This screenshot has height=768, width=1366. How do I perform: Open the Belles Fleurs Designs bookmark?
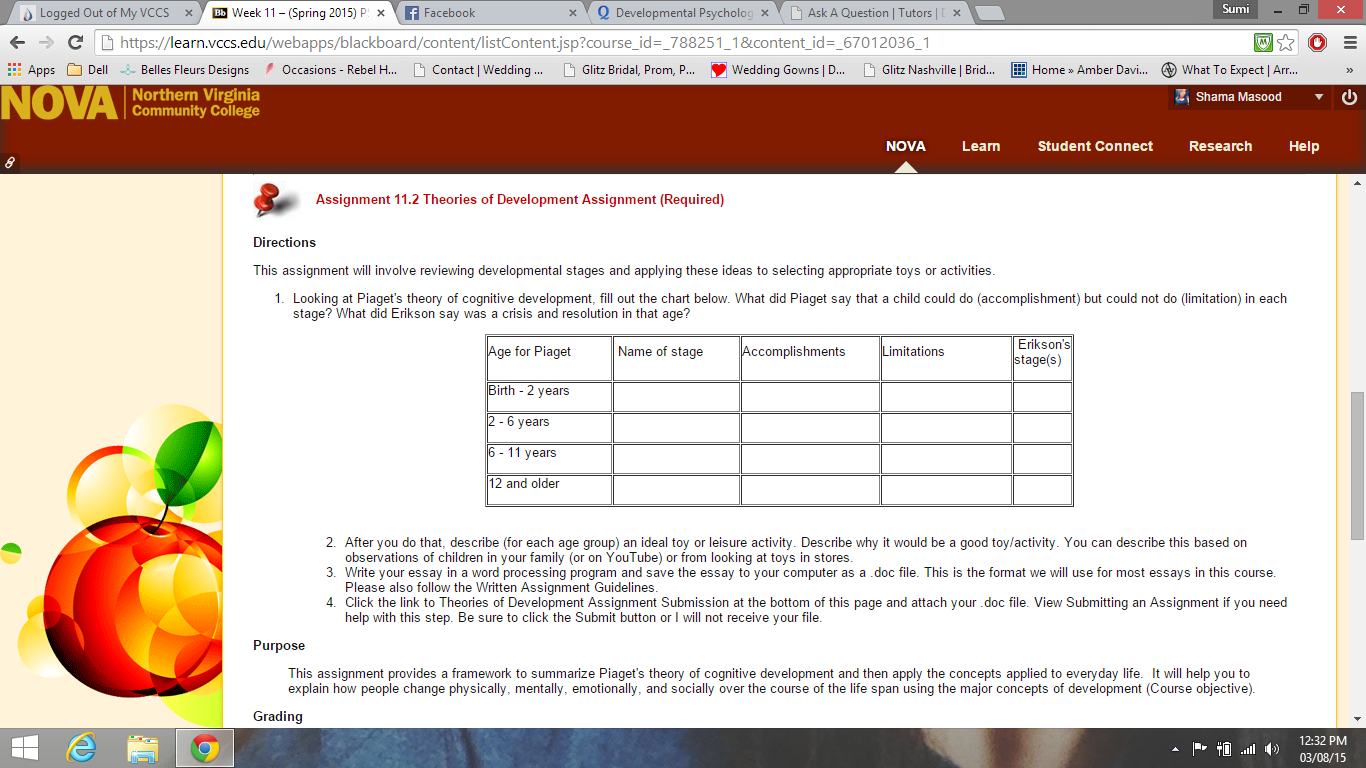185,70
